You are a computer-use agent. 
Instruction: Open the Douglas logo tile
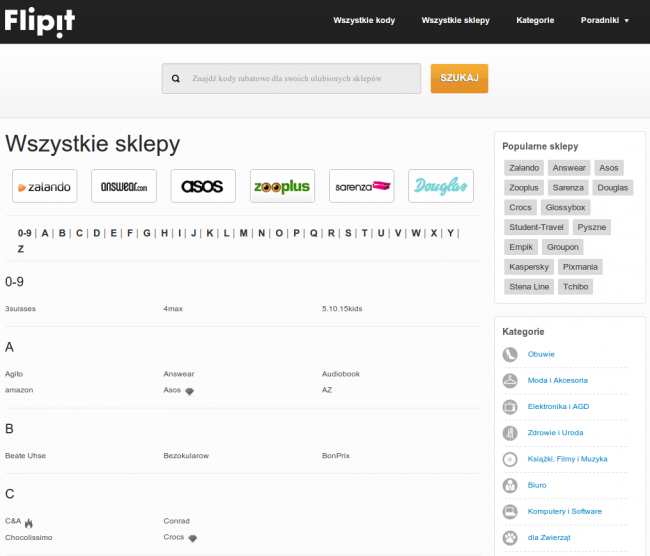point(441,186)
